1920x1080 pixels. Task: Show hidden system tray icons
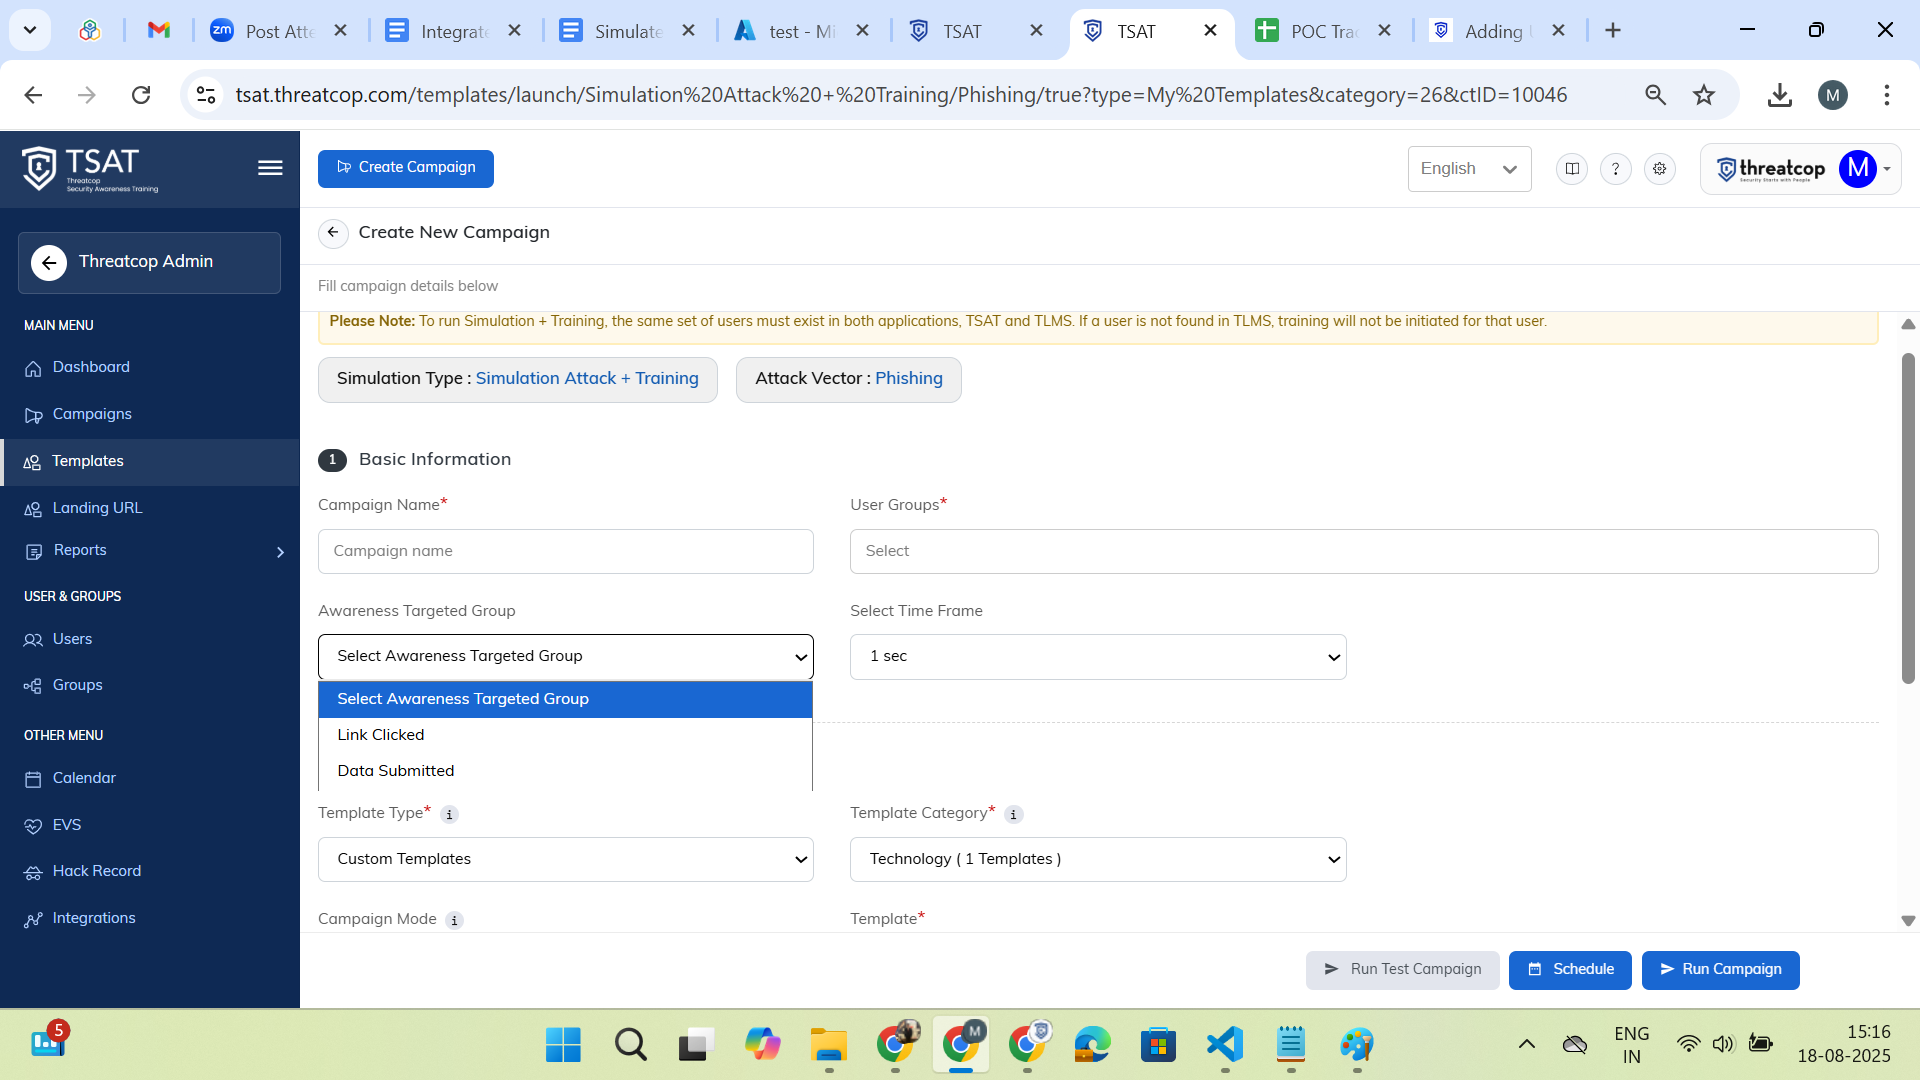[x=1526, y=1045]
